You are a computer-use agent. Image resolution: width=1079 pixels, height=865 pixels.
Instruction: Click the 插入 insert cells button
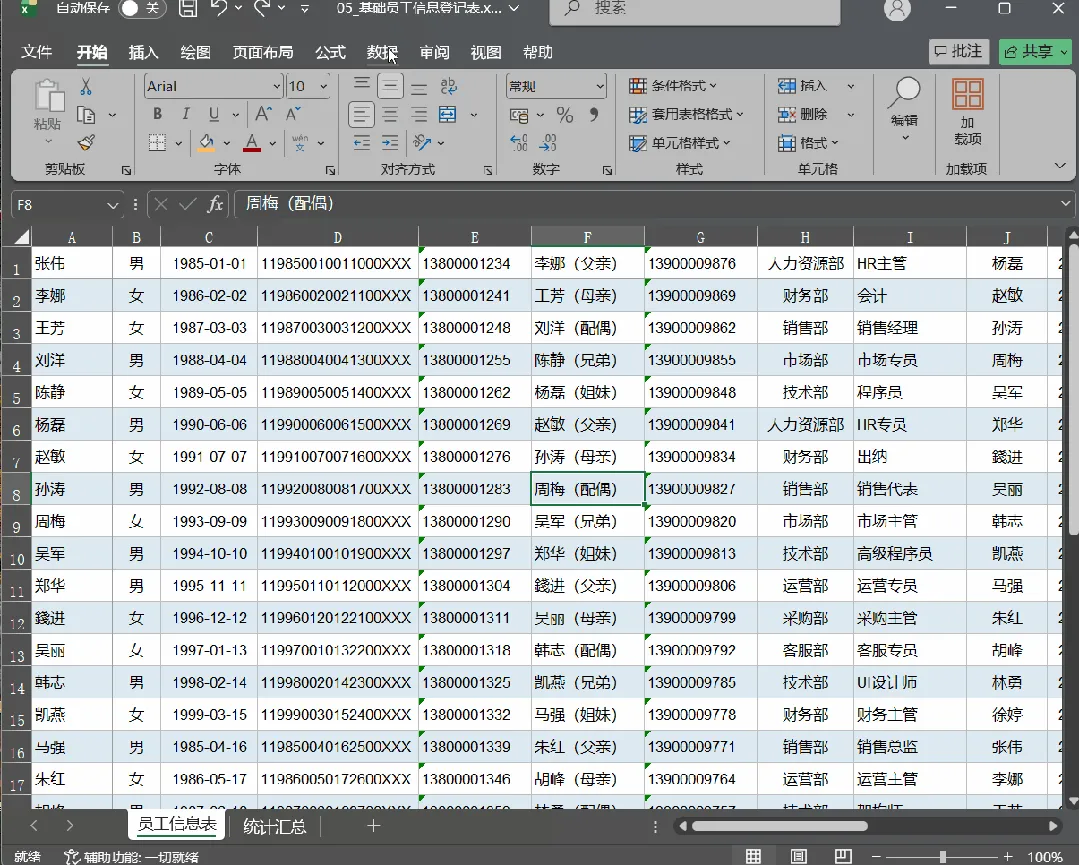click(x=802, y=86)
